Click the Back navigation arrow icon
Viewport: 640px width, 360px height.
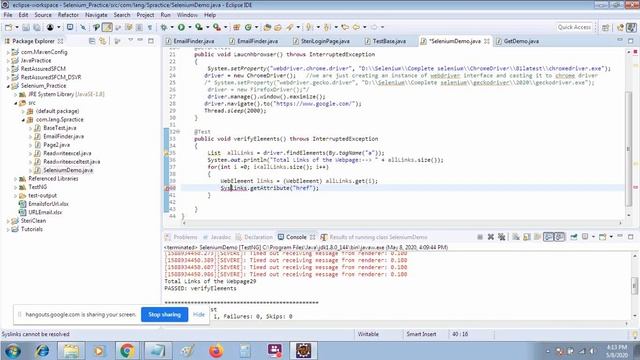pyautogui.click(x=356, y=27)
